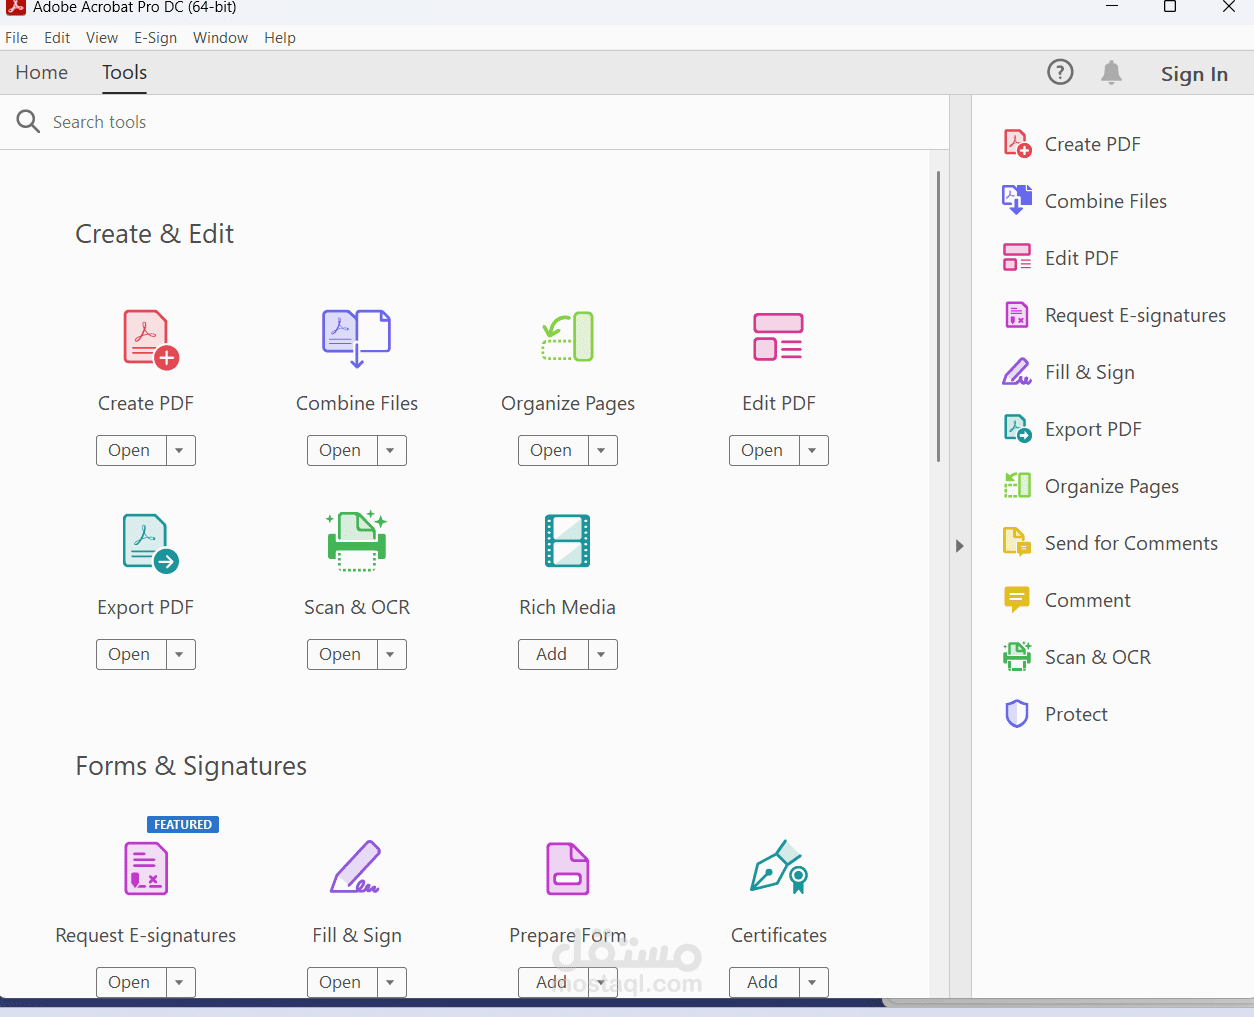Expand the Edit PDF button dropdown arrow
1254x1017 pixels.
click(813, 450)
